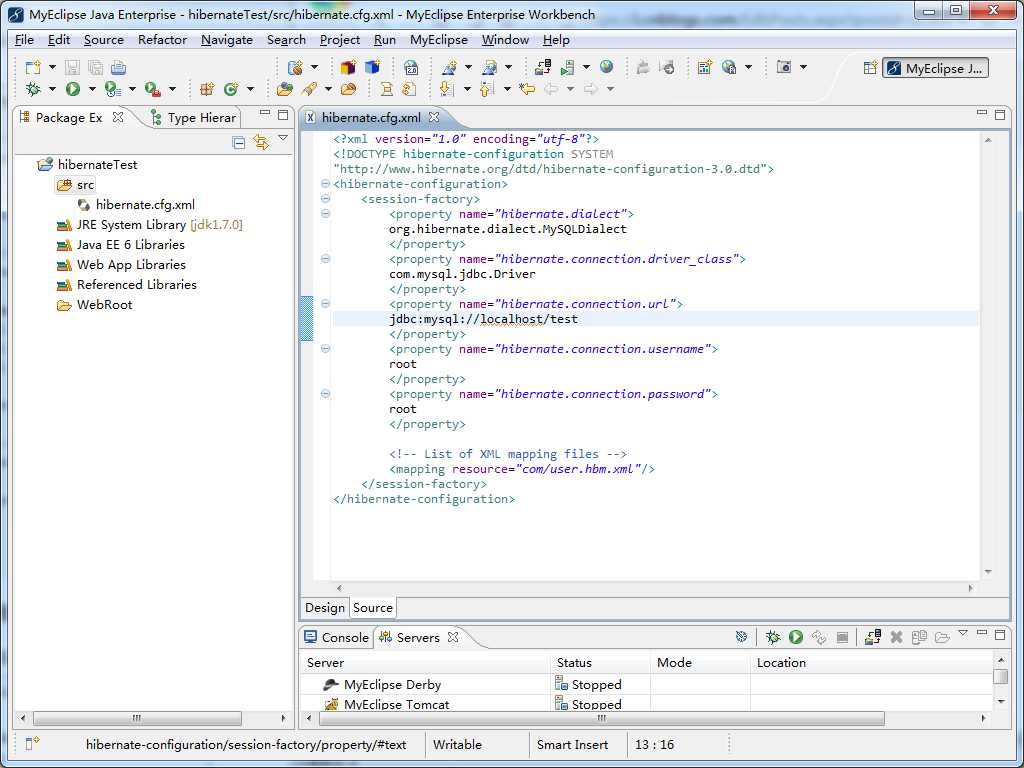Viewport: 1024px width, 768px height.
Task: Click the purple and yellow cube icon
Action: [348, 67]
